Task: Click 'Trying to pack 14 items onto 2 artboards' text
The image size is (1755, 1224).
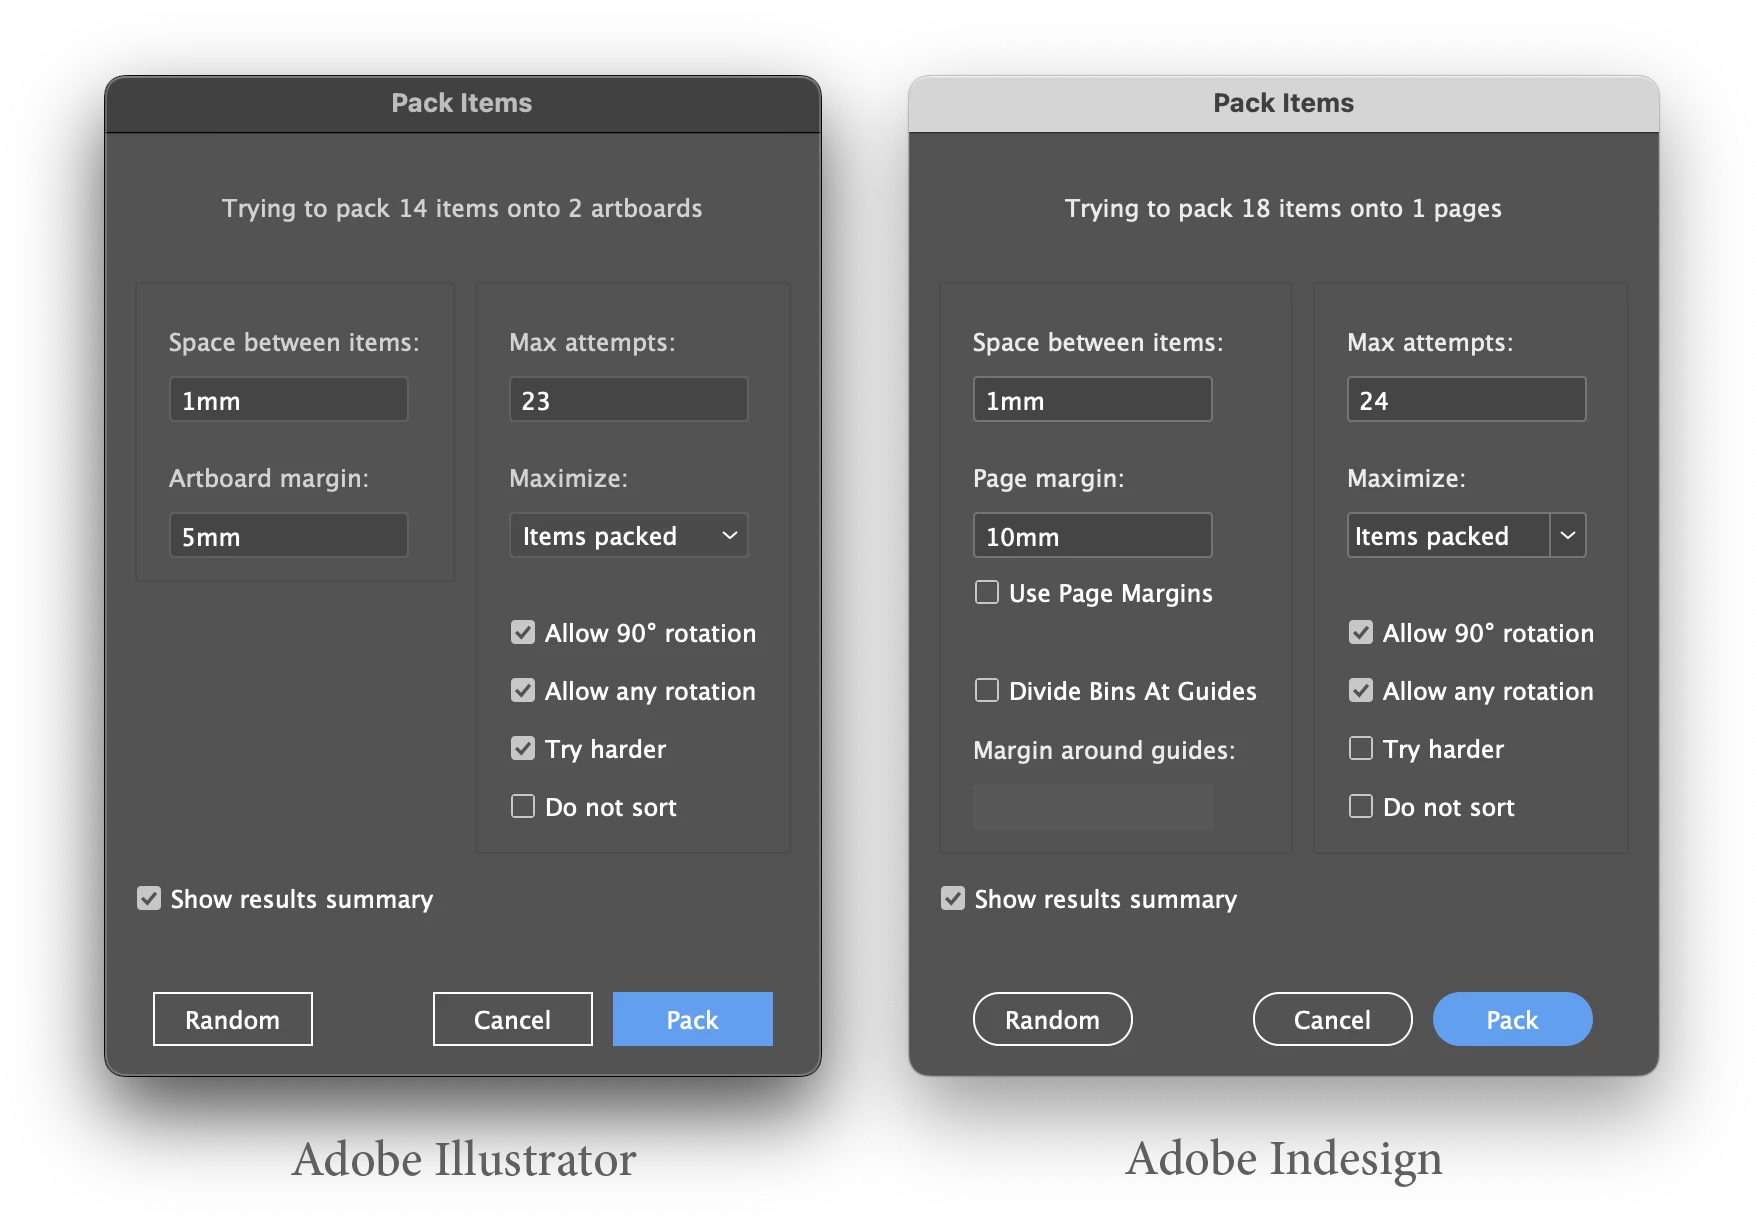Action: (x=462, y=208)
